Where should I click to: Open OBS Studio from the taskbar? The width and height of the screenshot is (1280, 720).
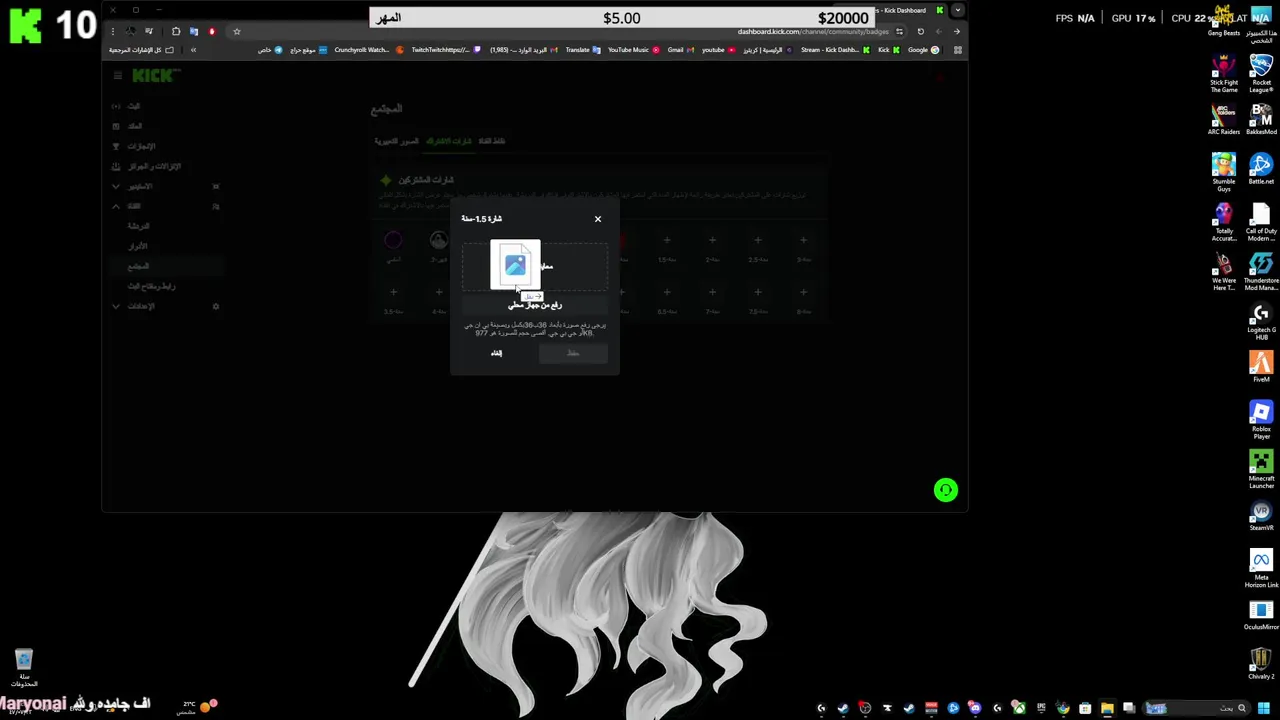pos(865,708)
